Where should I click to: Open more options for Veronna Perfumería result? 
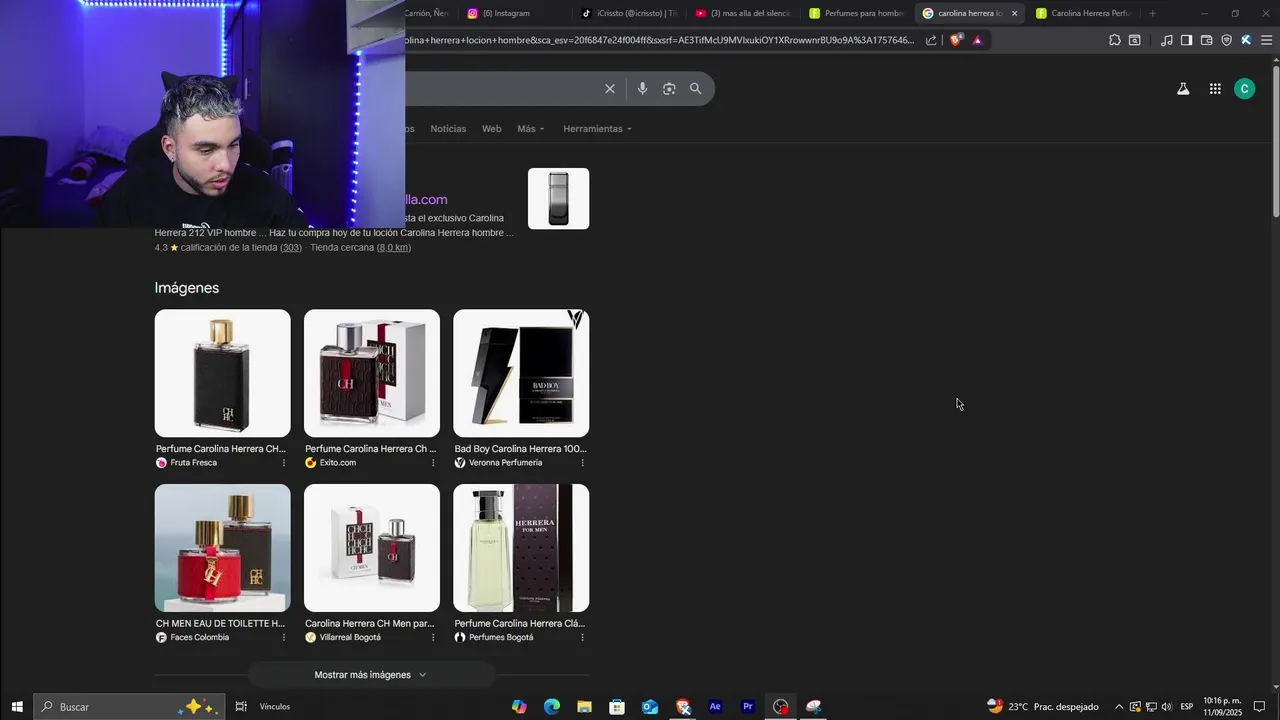(582, 463)
